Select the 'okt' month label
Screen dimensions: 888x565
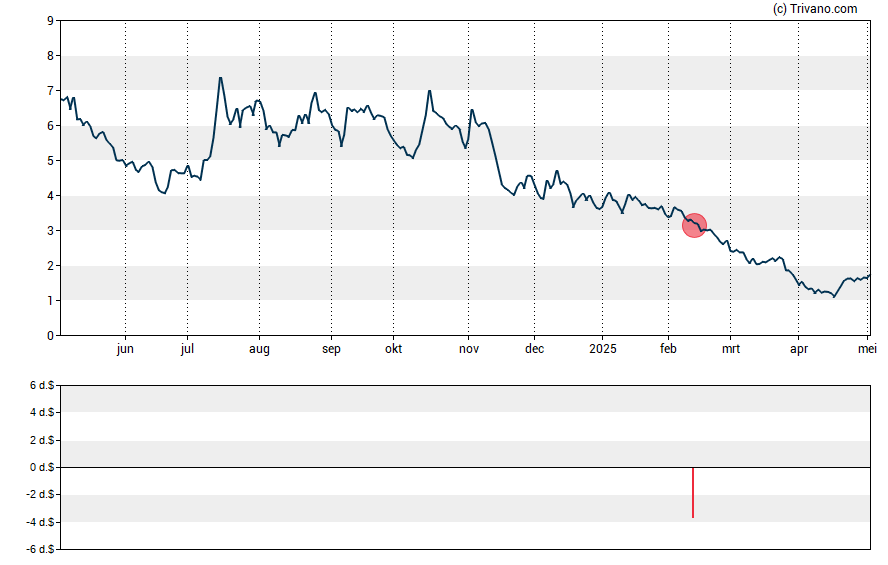[394, 349]
